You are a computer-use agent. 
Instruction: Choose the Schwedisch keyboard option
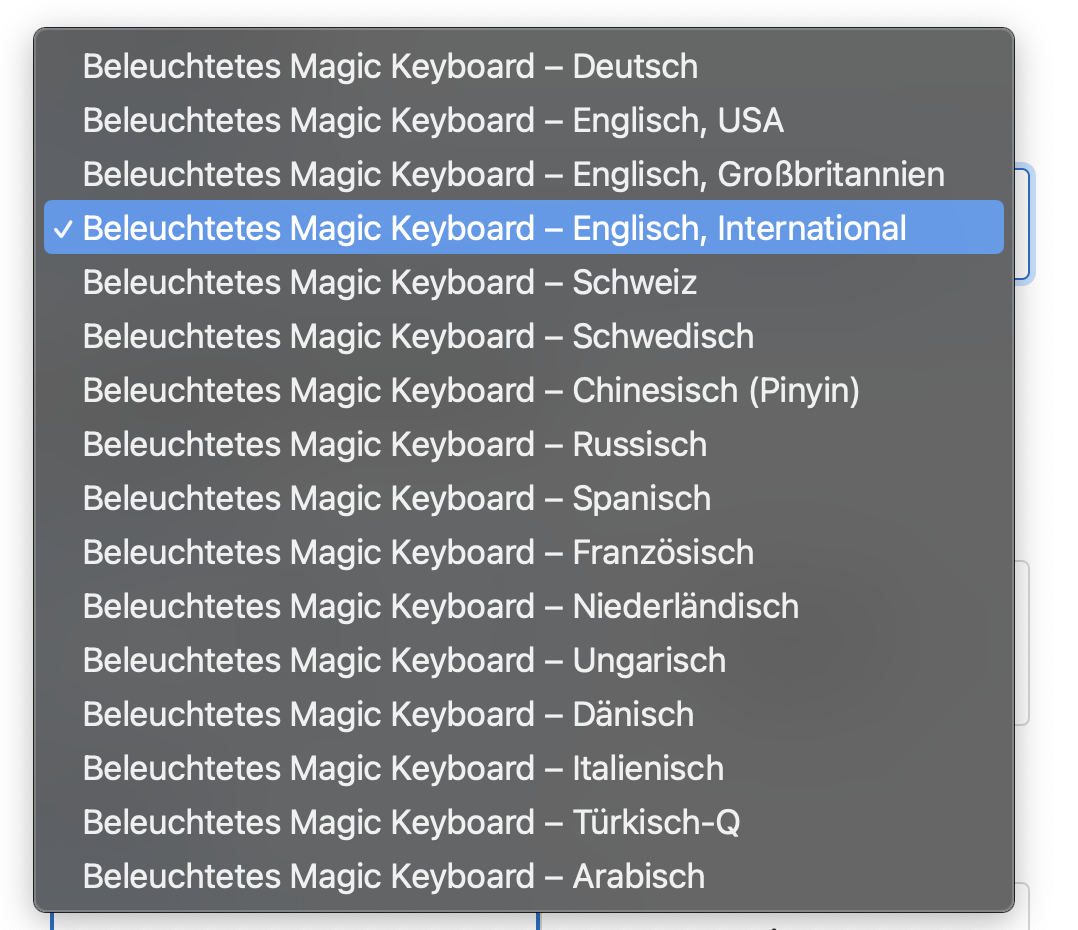click(418, 337)
